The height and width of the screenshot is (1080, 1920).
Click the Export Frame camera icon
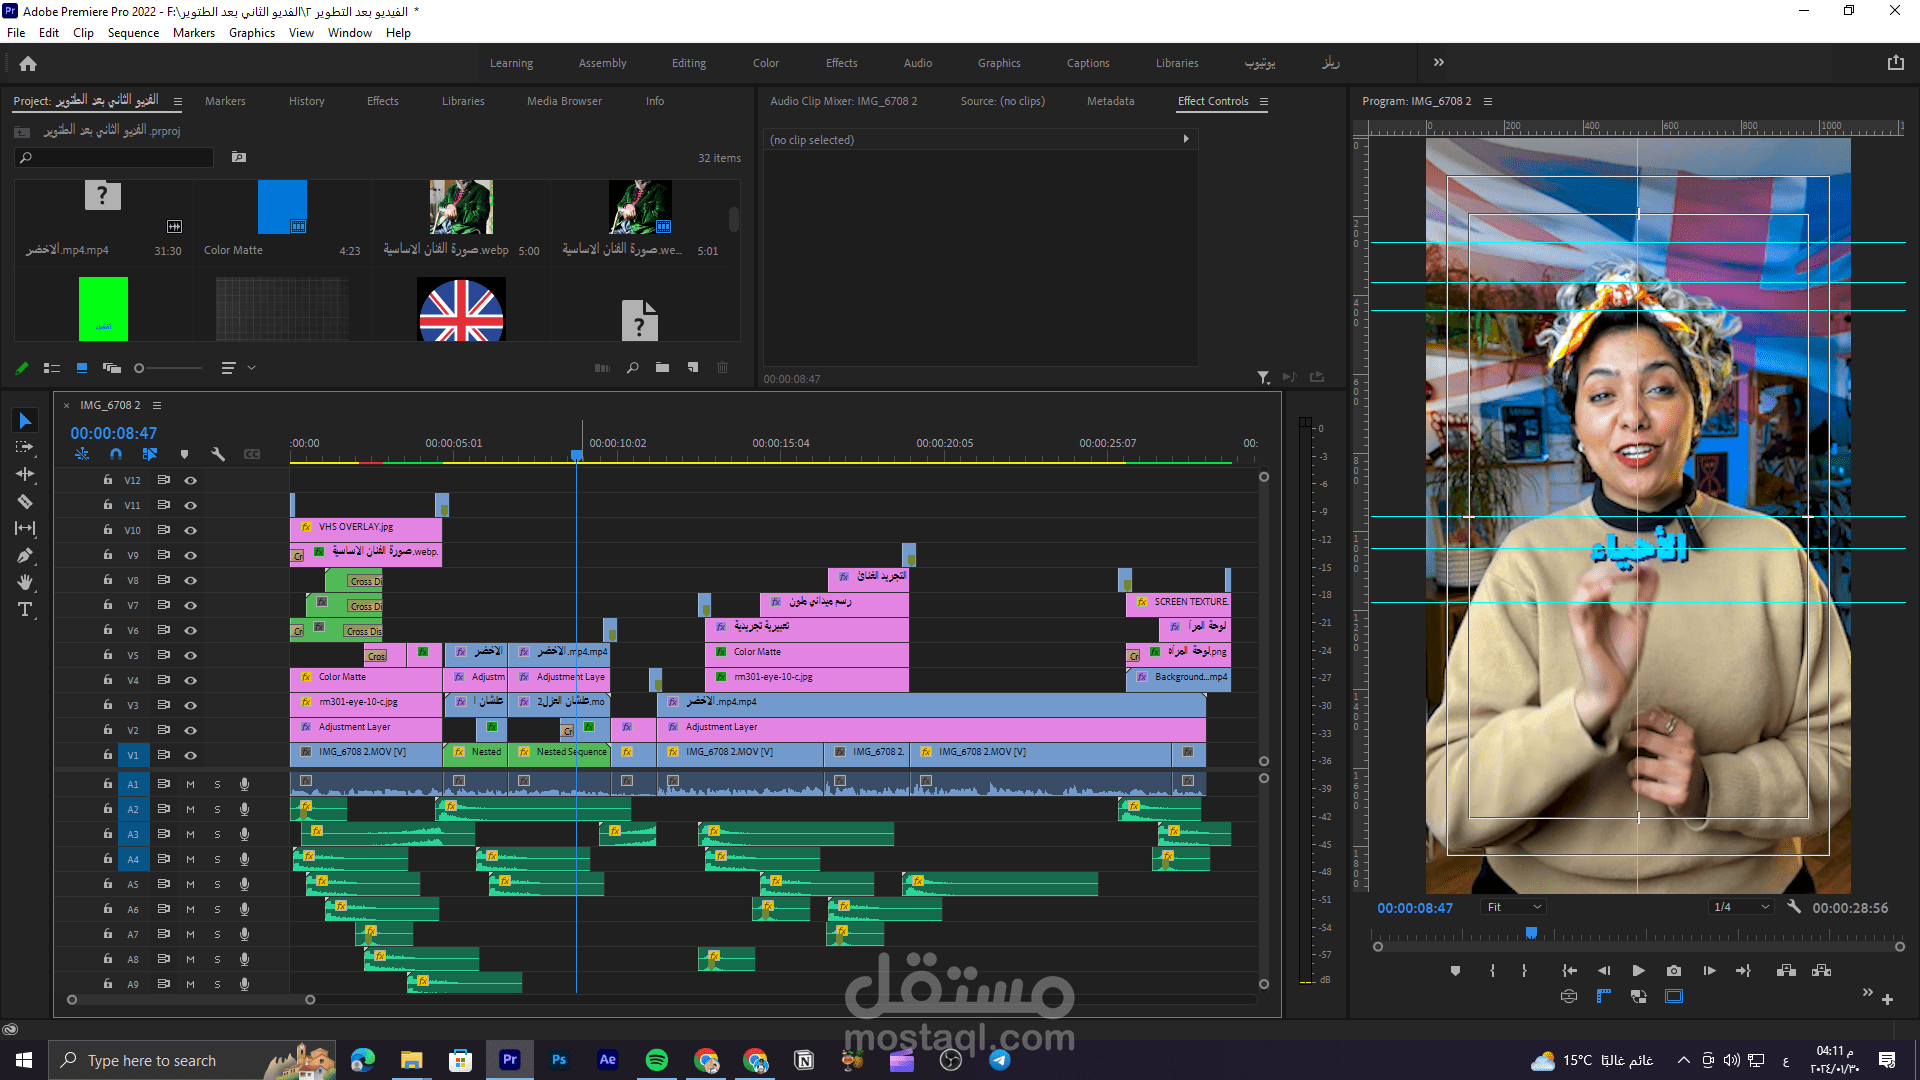[x=1674, y=970]
